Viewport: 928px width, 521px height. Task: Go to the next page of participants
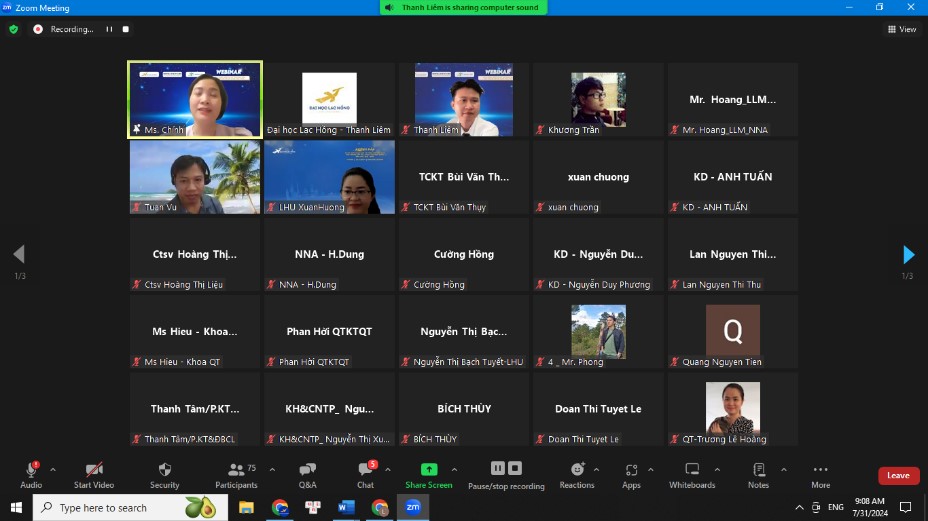(908, 254)
